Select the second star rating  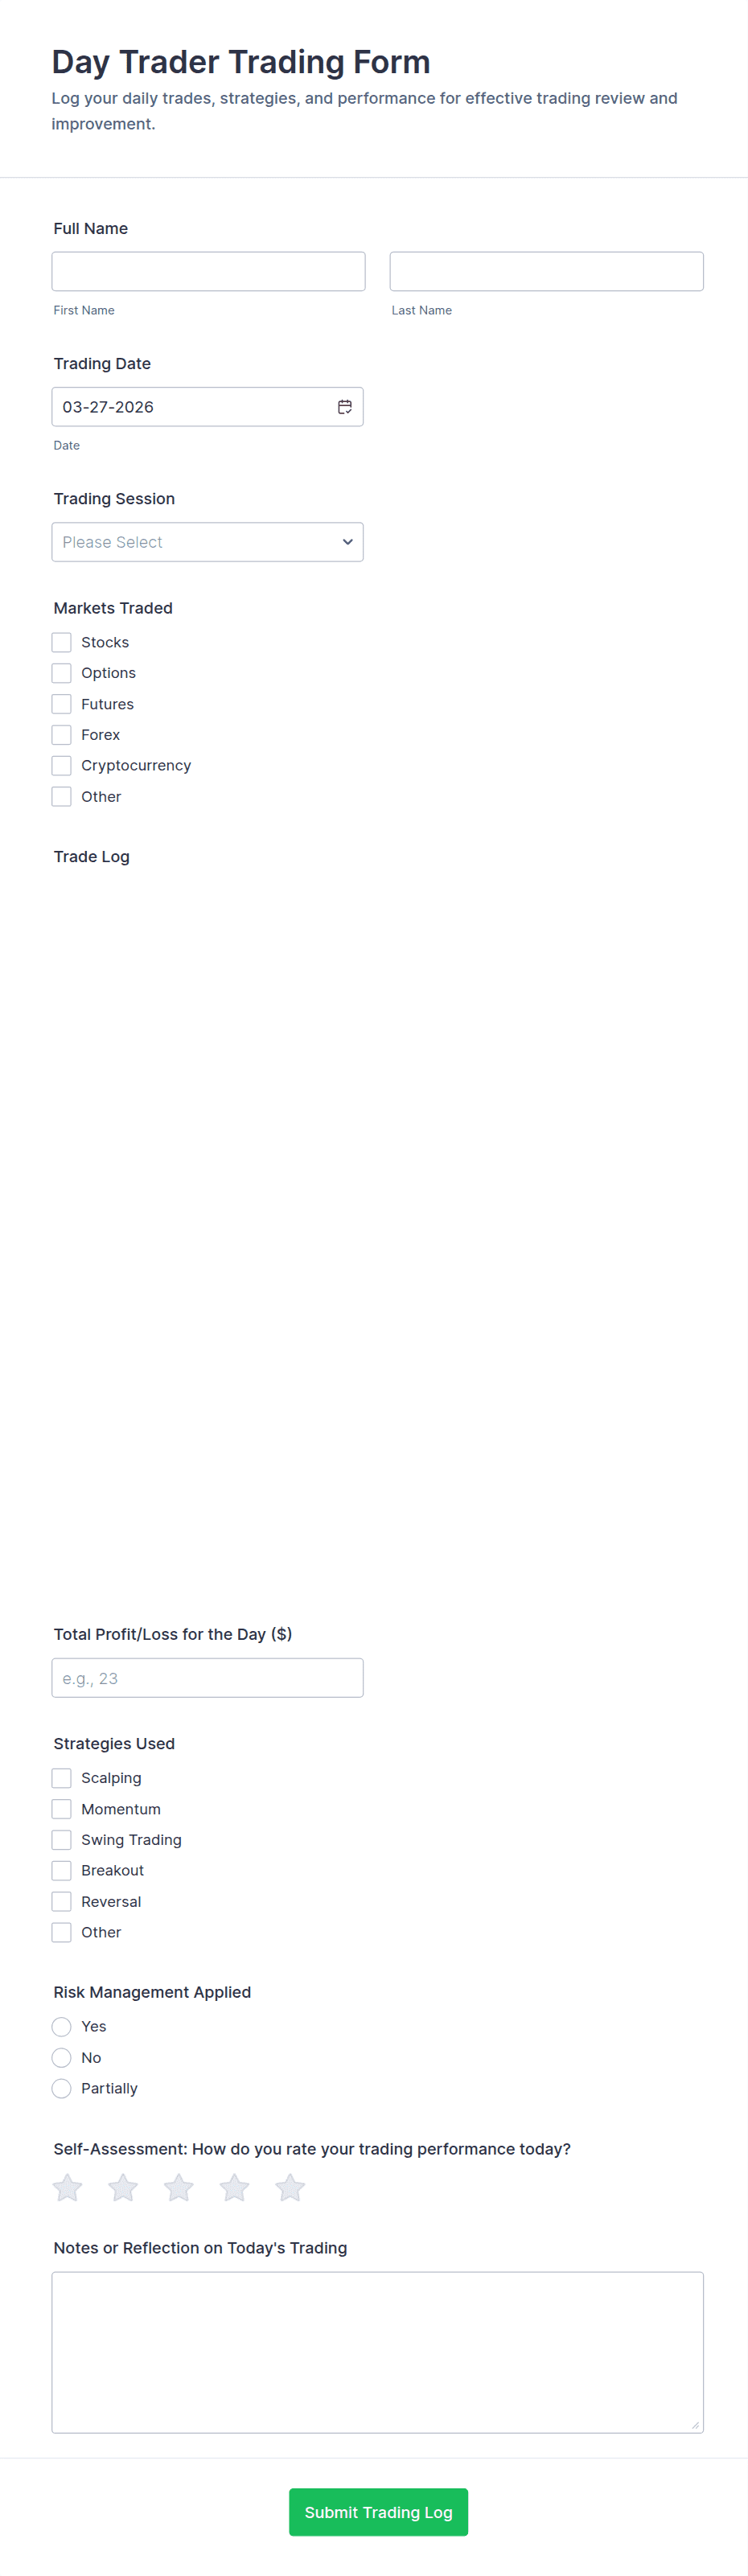pyautogui.click(x=123, y=2188)
